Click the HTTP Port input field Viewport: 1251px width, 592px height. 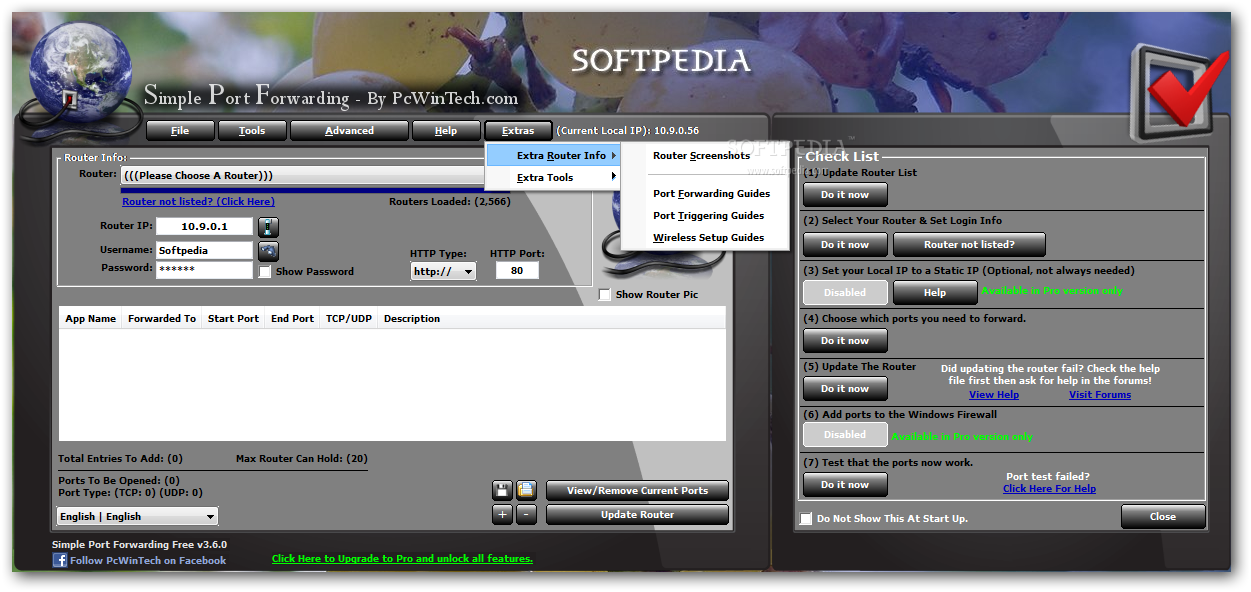[x=517, y=271]
